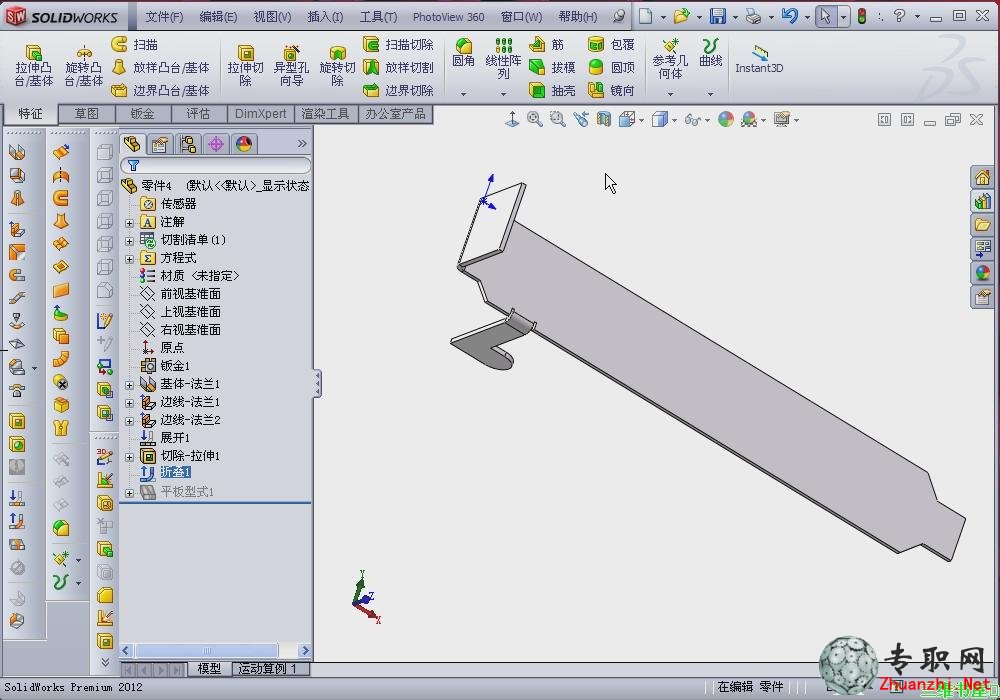The height and width of the screenshot is (700, 1000).
Task: Open the Apply Scene icon
Action: tap(749, 119)
